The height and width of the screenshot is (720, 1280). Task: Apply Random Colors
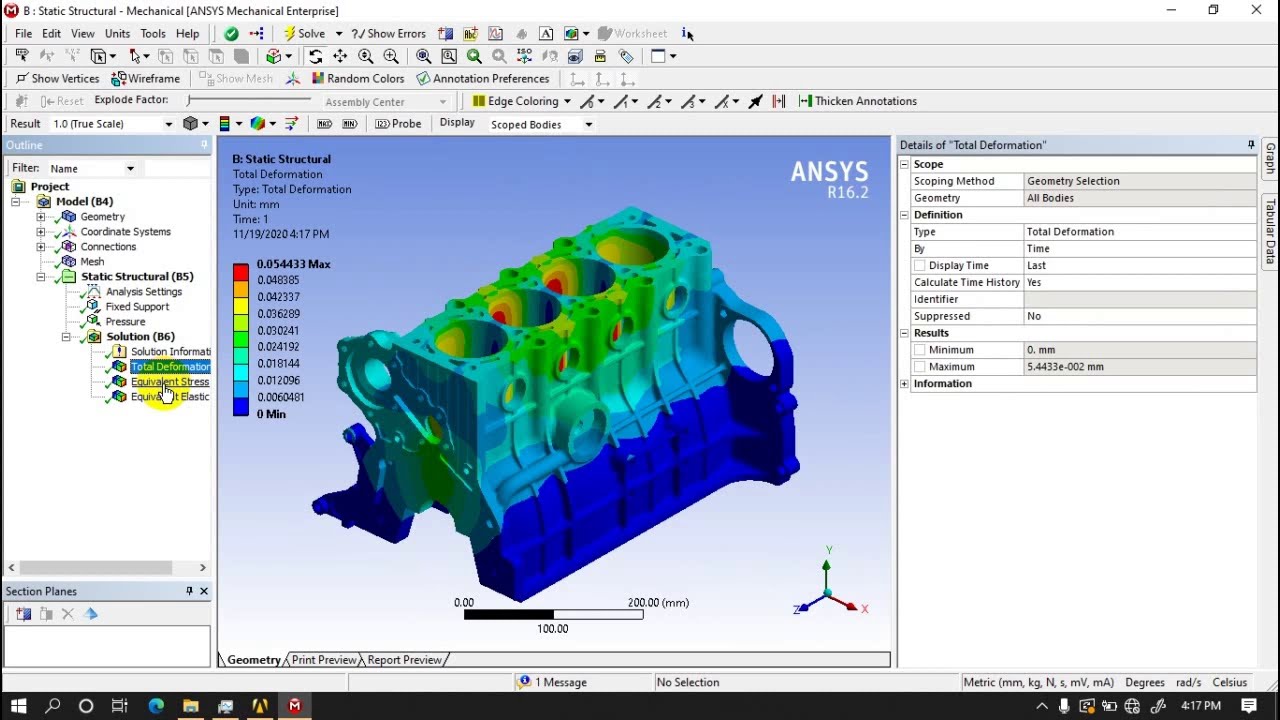[x=358, y=78]
